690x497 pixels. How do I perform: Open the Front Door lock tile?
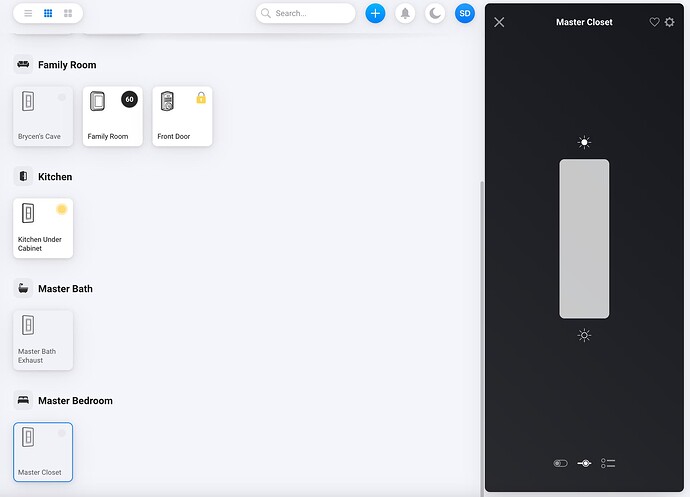coord(182,116)
